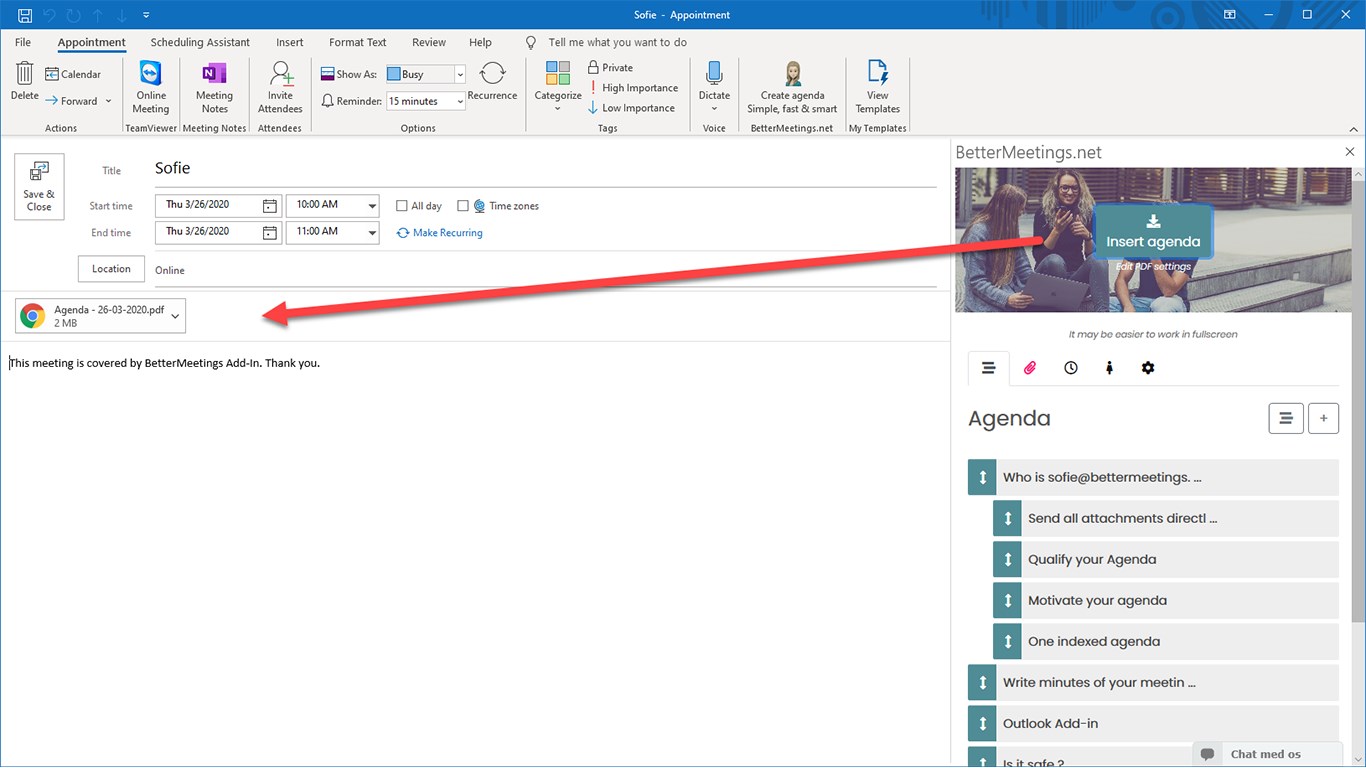The width and height of the screenshot is (1366, 768).
Task: Open the attachments paperclip tab in BetterMeetings
Action: (1030, 368)
